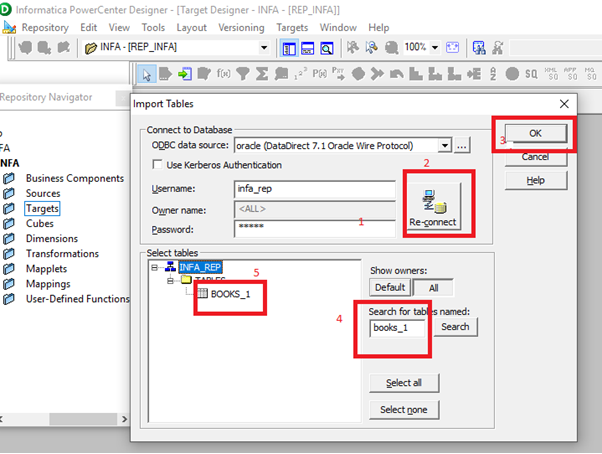The image size is (602, 454).
Task: Open the View menu
Action: click(x=119, y=28)
